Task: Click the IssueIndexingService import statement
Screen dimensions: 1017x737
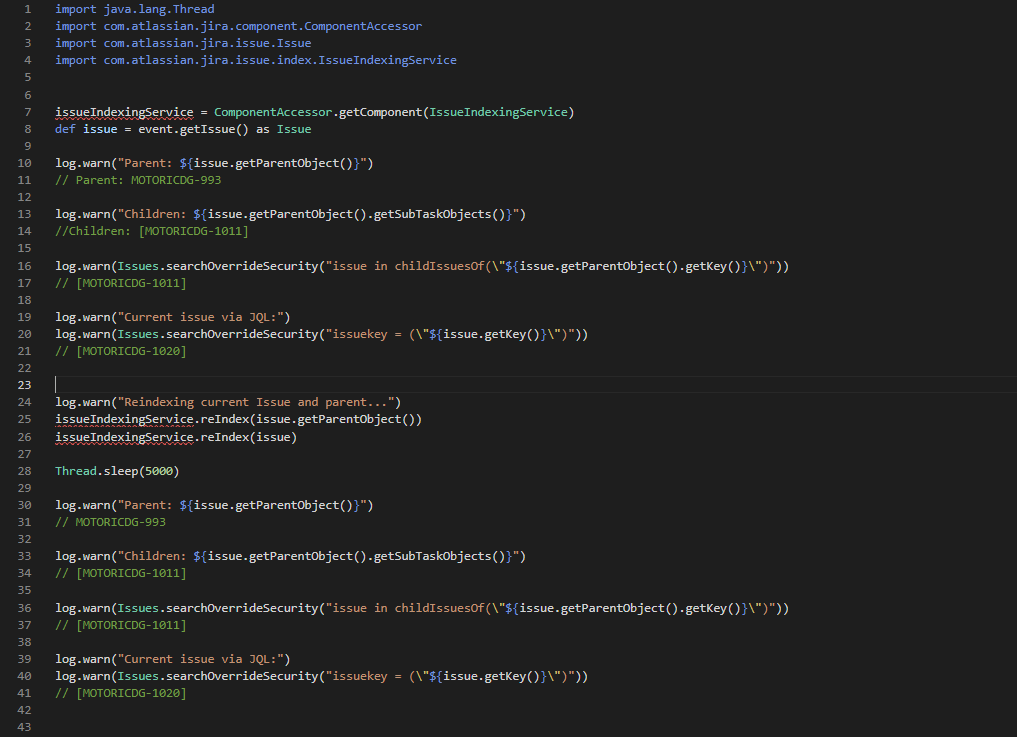Action: 256,60
